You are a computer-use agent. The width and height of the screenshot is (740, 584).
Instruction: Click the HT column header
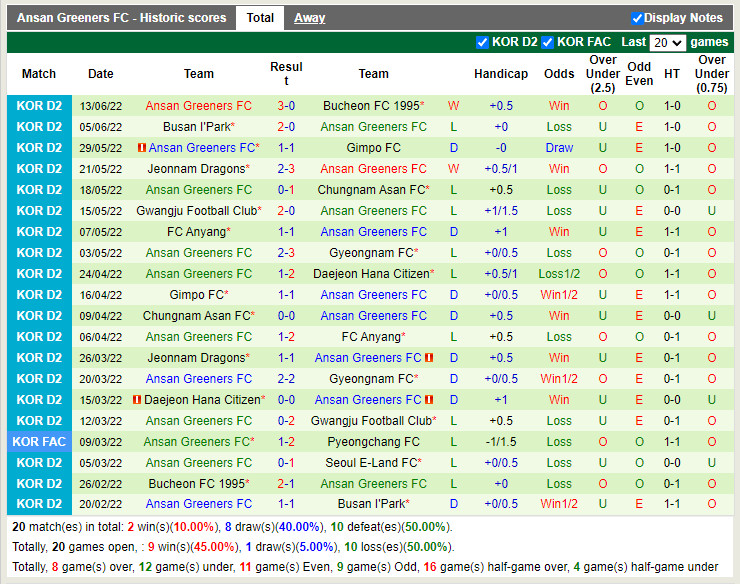click(672, 74)
